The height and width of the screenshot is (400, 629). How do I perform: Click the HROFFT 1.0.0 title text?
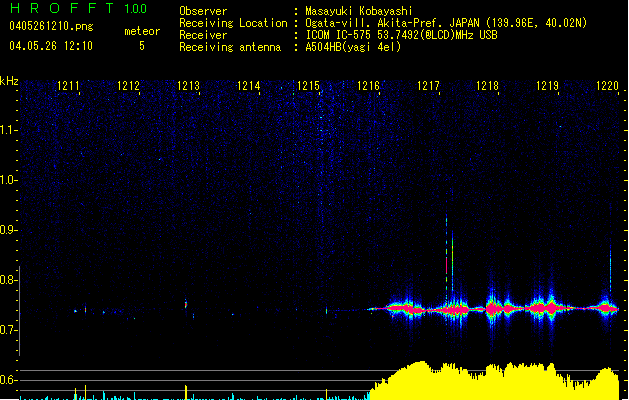point(79,8)
